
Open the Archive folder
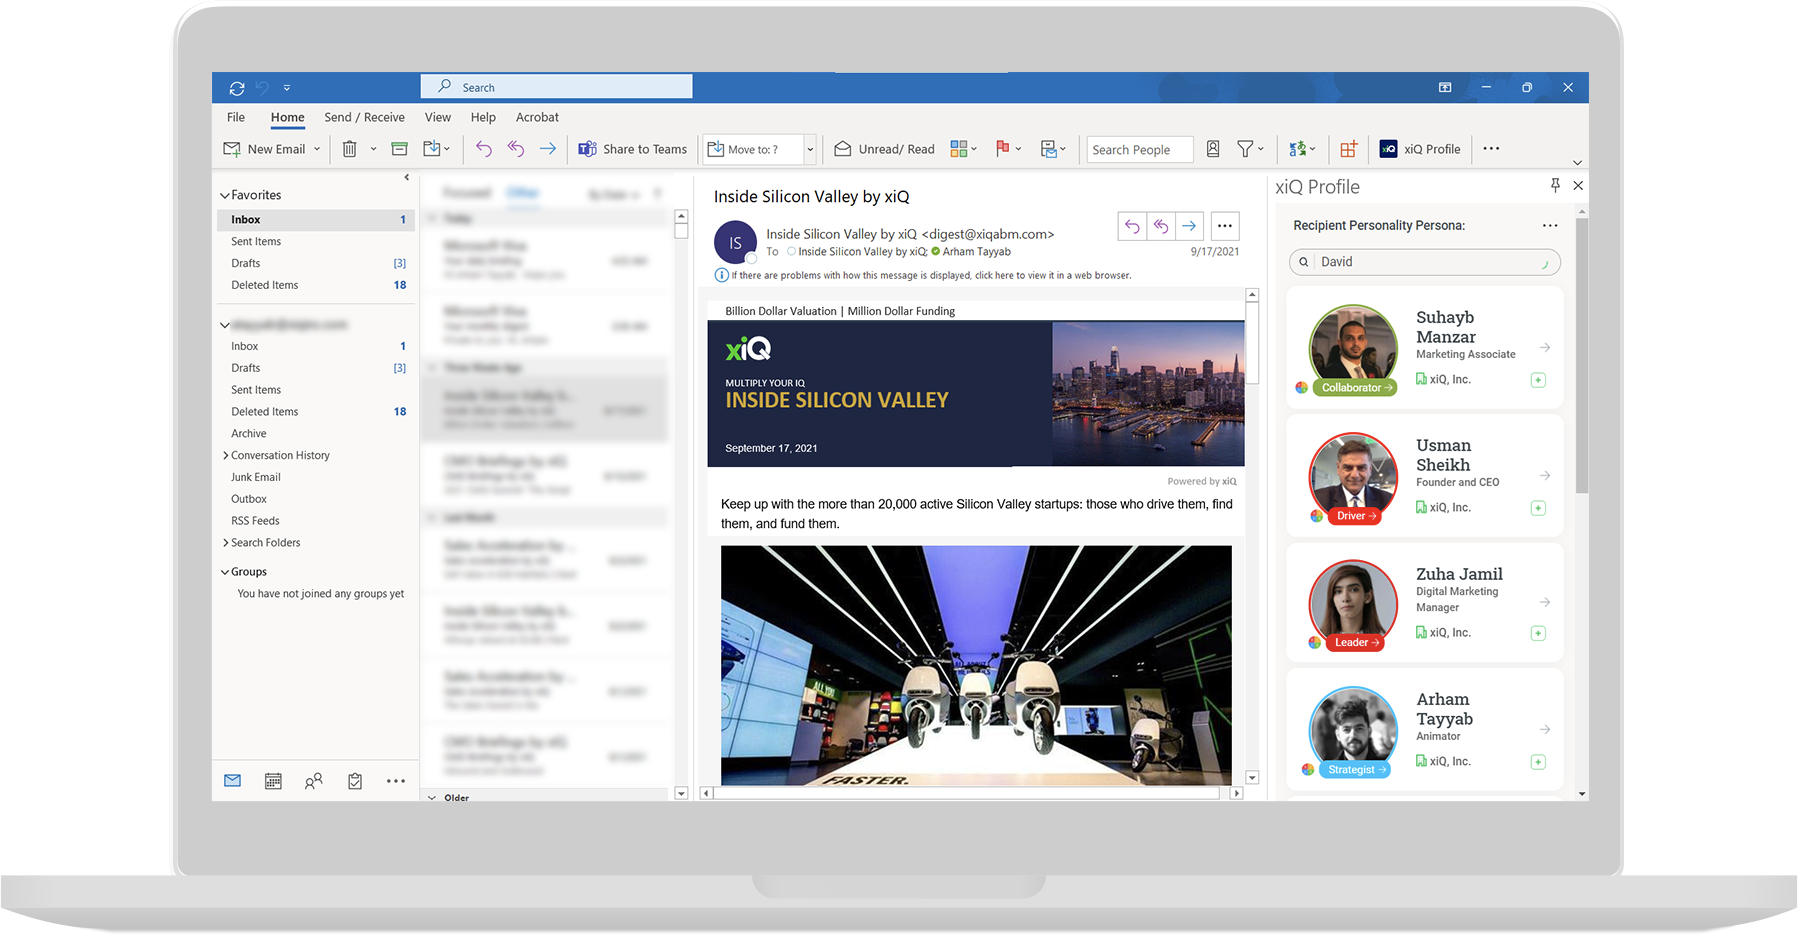click(249, 434)
